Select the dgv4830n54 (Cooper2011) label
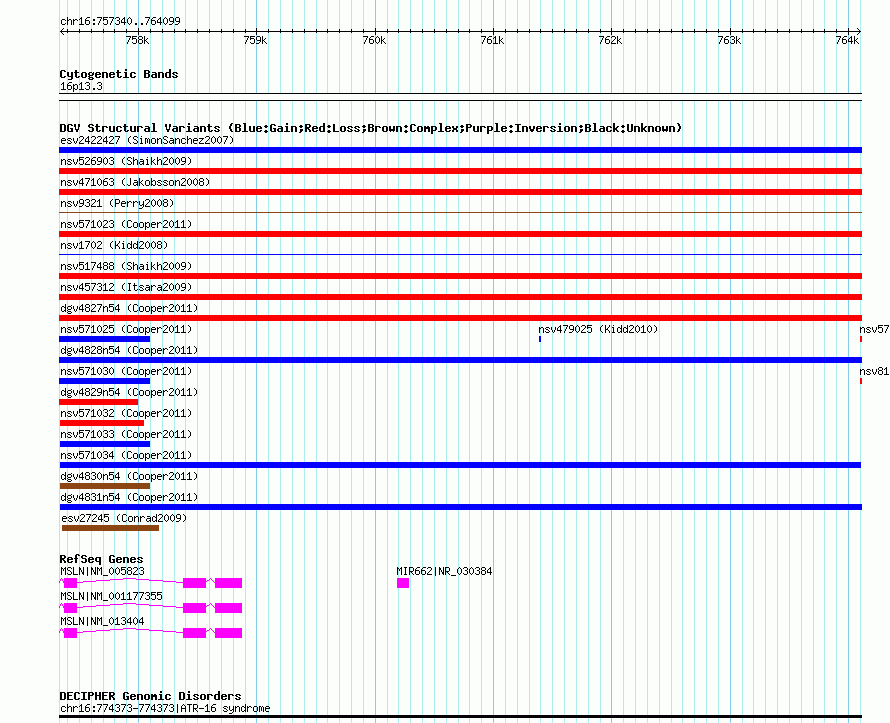Screen dimensions: 890x723 [x=129, y=476]
